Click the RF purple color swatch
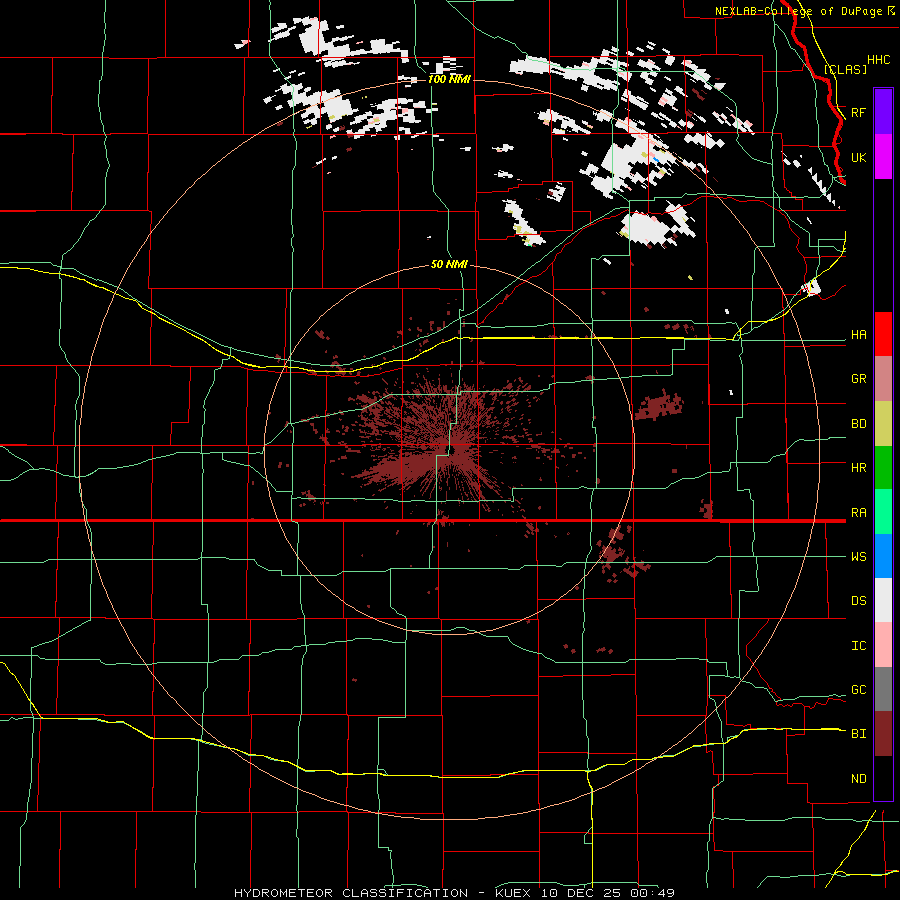900x900 pixels. point(883,112)
